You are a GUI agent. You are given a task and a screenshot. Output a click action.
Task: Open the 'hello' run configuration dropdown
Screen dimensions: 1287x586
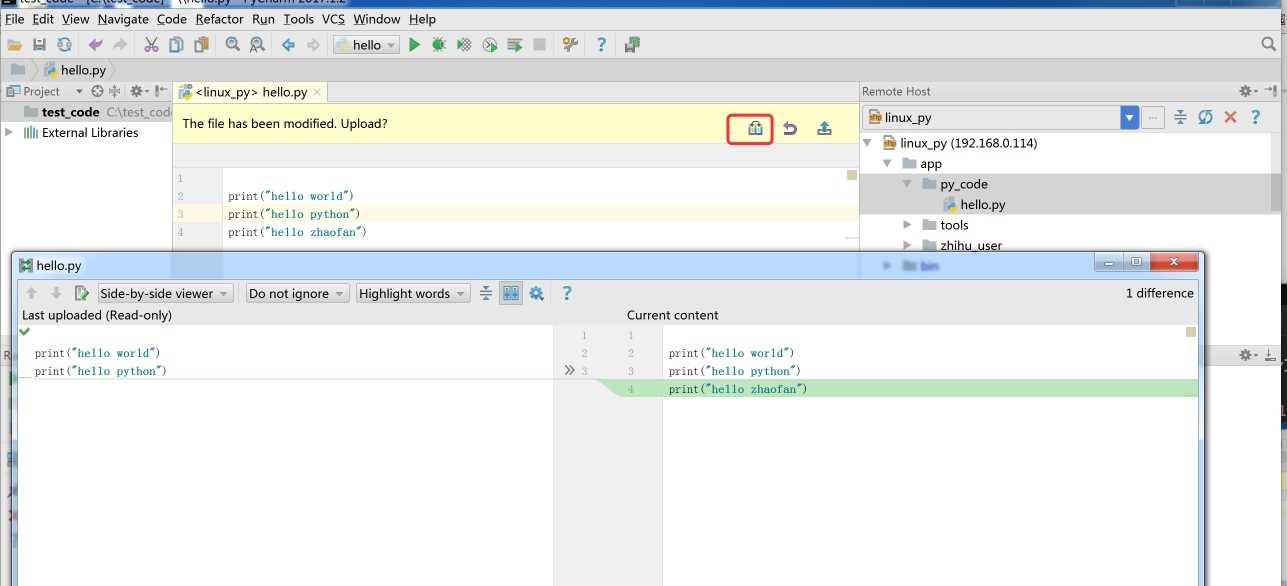pos(366,45)
